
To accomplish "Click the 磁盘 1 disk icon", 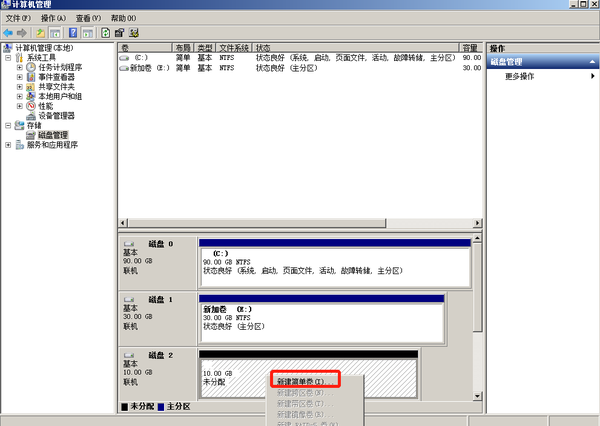I will tap(129, 300).
